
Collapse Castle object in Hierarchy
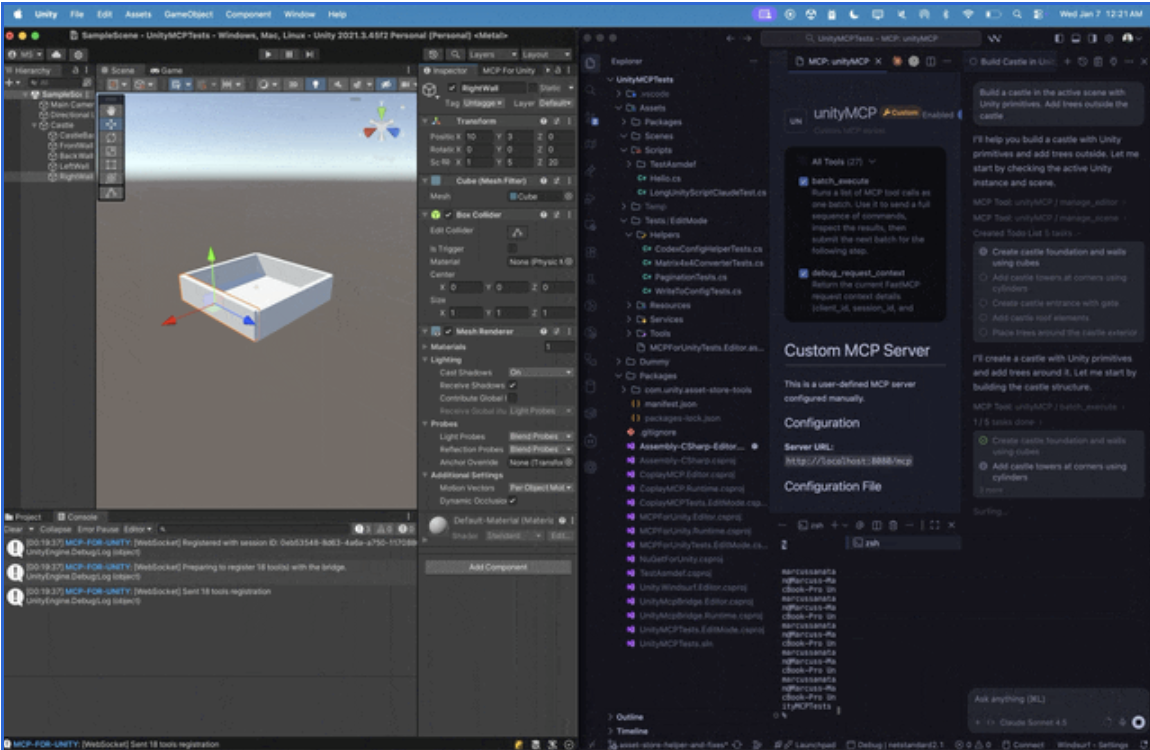click(34, 125)
